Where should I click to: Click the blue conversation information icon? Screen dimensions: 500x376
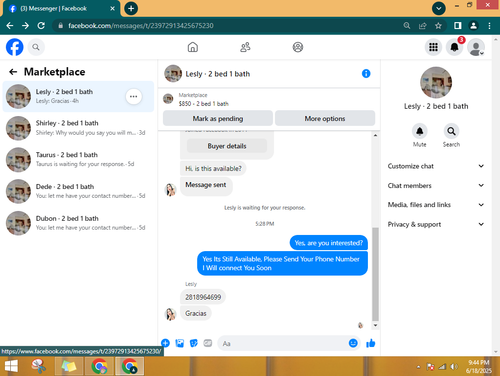point(366,73)
